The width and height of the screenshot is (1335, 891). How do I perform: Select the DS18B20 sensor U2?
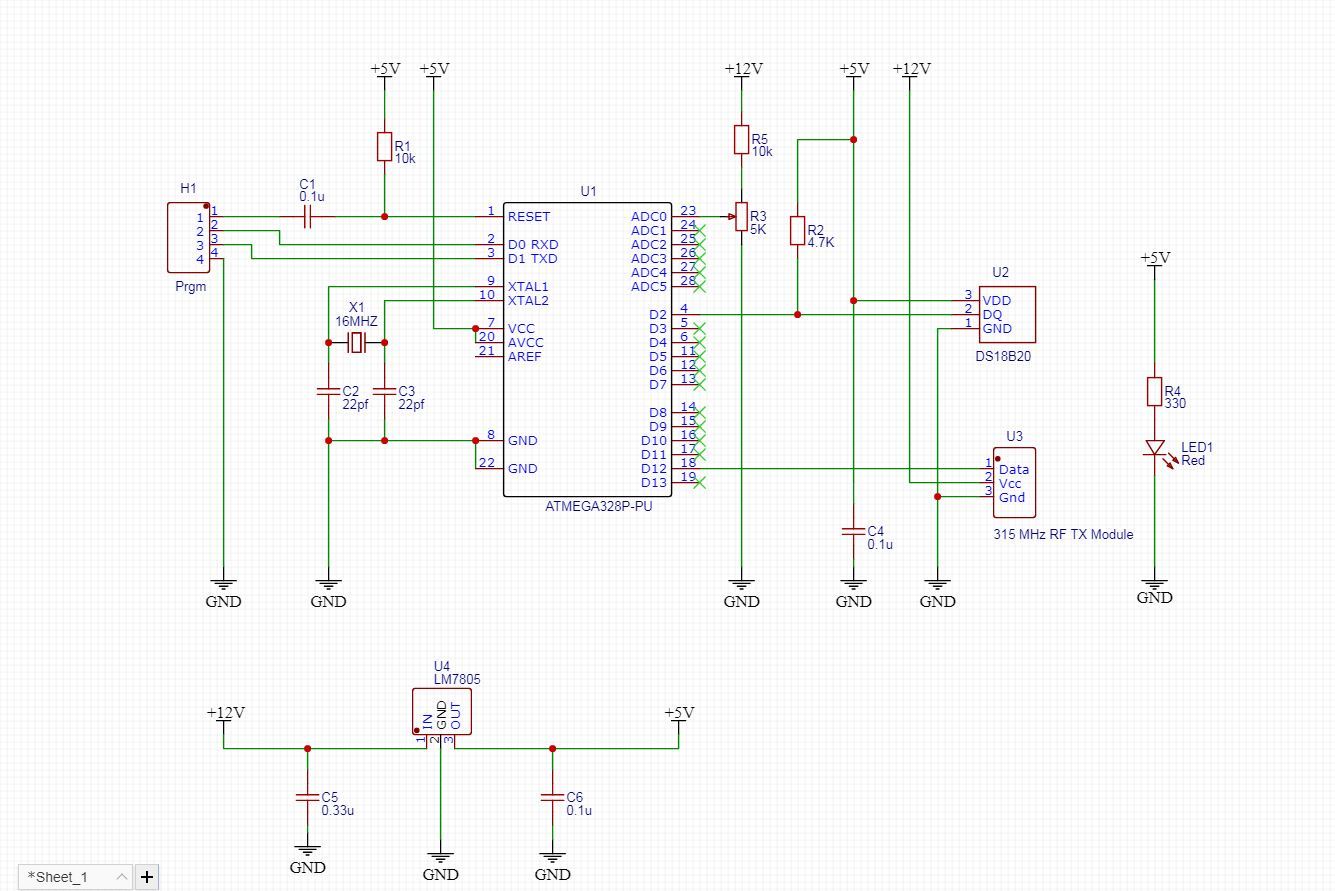click(1007, 314)
